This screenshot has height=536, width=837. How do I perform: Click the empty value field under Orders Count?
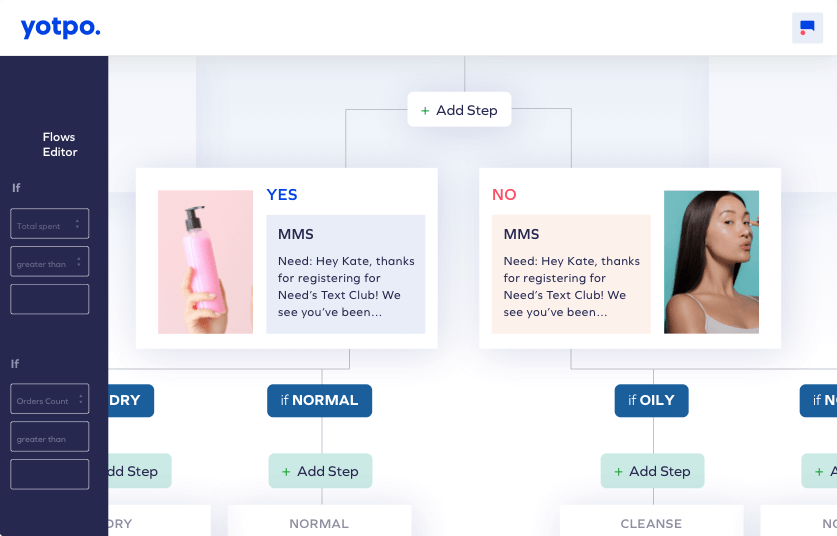click(50, 474)
